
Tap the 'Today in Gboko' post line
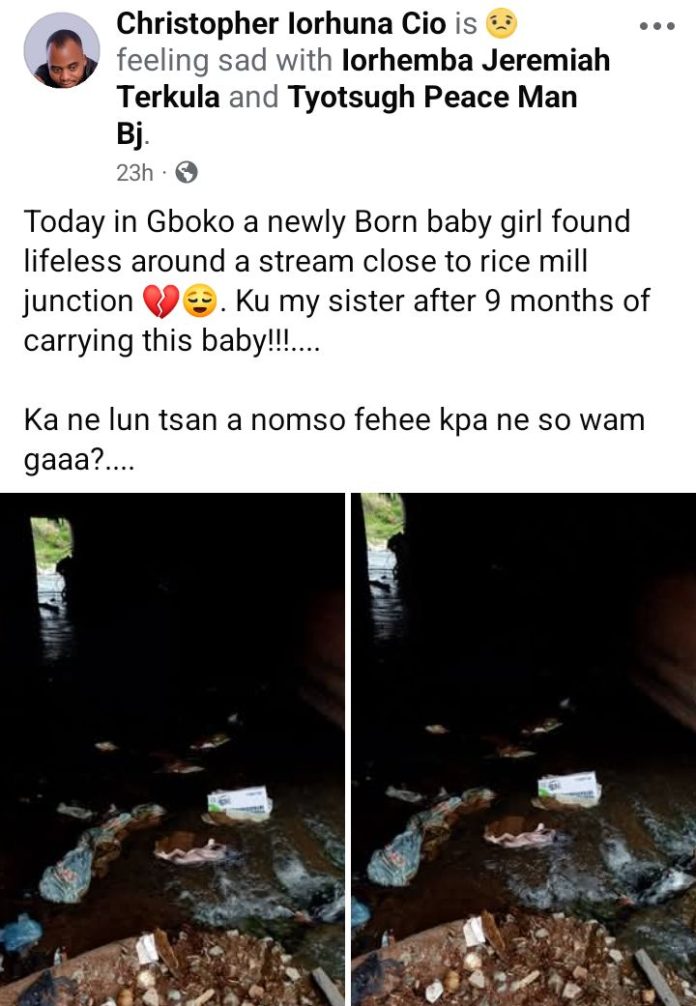coord(327,222)
